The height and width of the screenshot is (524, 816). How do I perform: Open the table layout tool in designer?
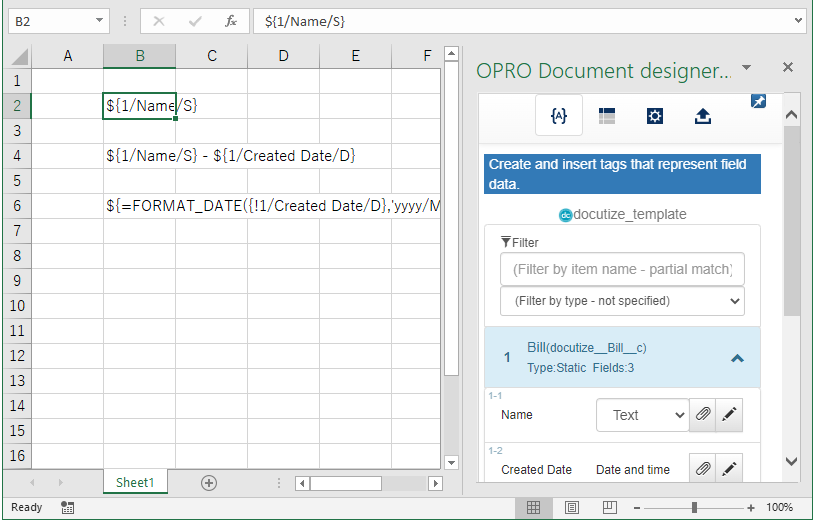[607, 116]
